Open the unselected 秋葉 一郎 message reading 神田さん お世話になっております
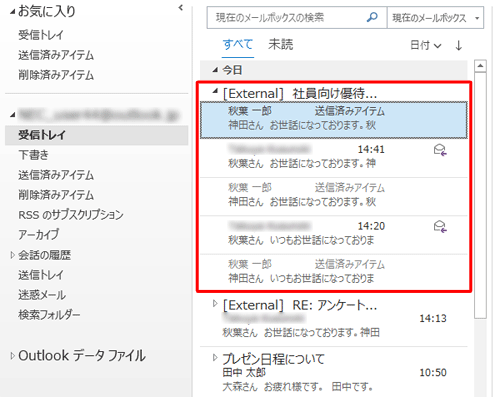 (x=334, y=196)
